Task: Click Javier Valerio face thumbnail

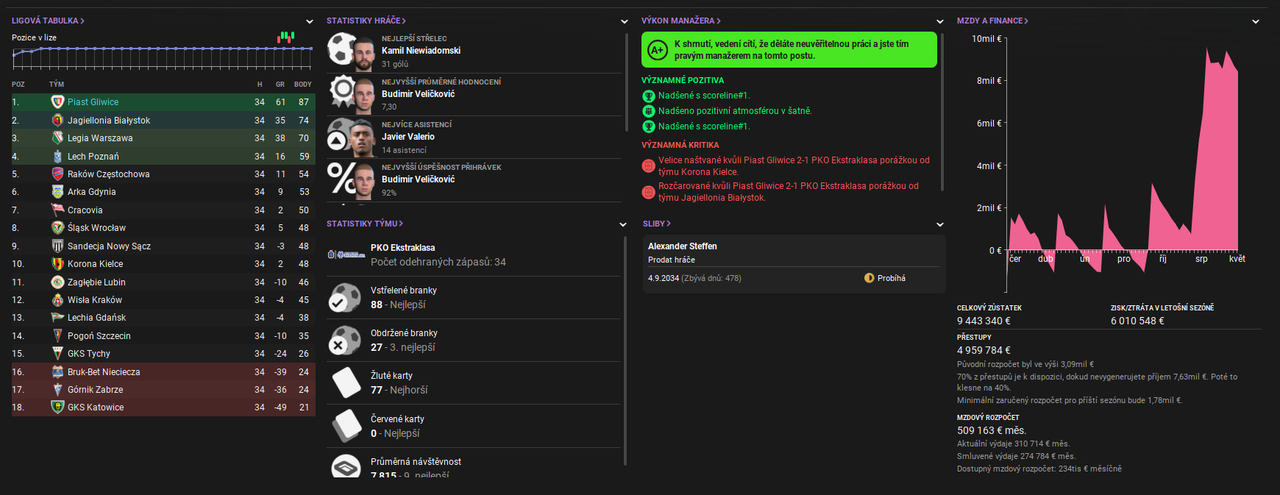Action: [365, 138]
